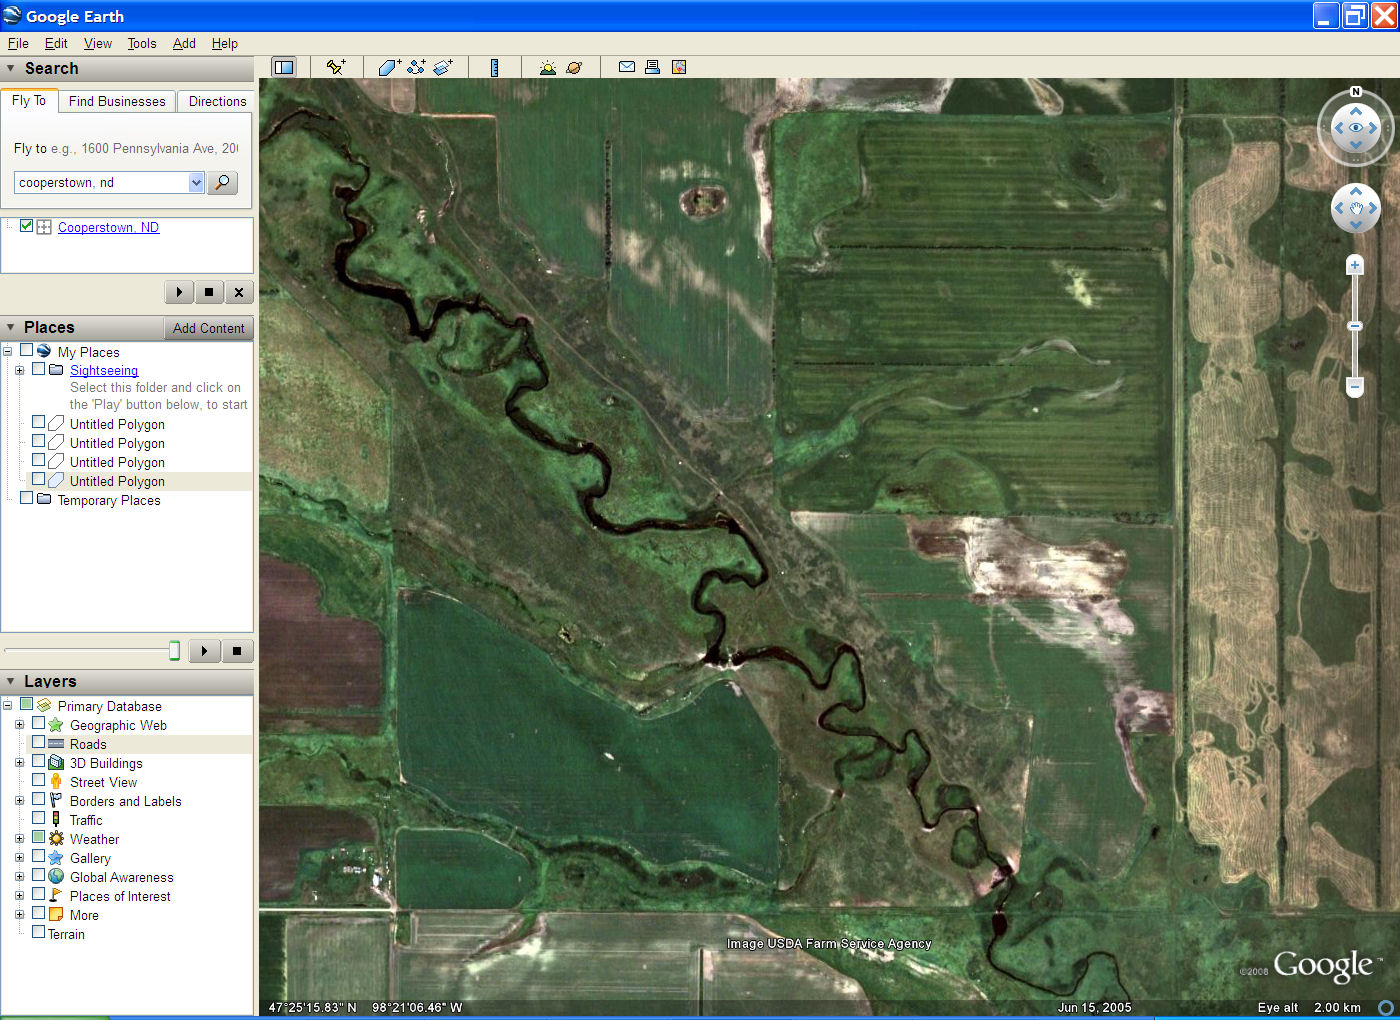Click the streaming status indicator icon
The width and height of the screenshot is (1400, 1020).
pos(1386,1007)
